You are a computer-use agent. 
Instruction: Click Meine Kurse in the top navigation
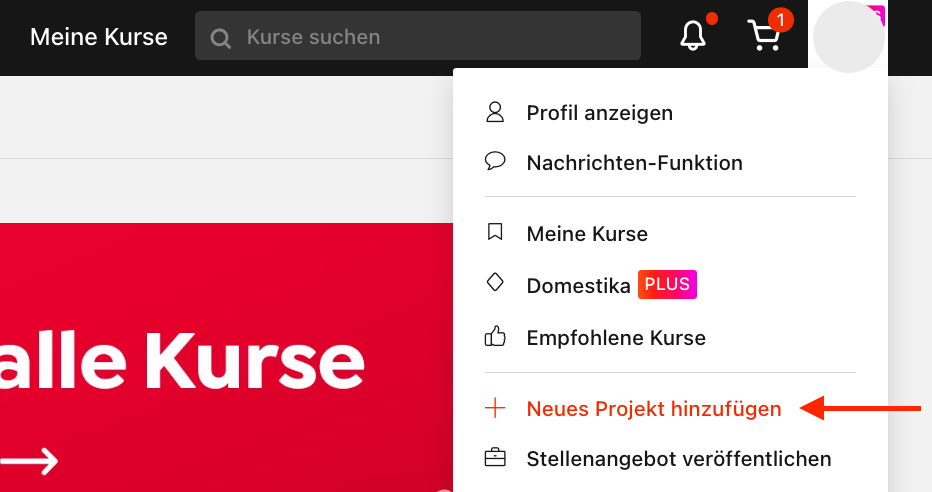[99, 37]
